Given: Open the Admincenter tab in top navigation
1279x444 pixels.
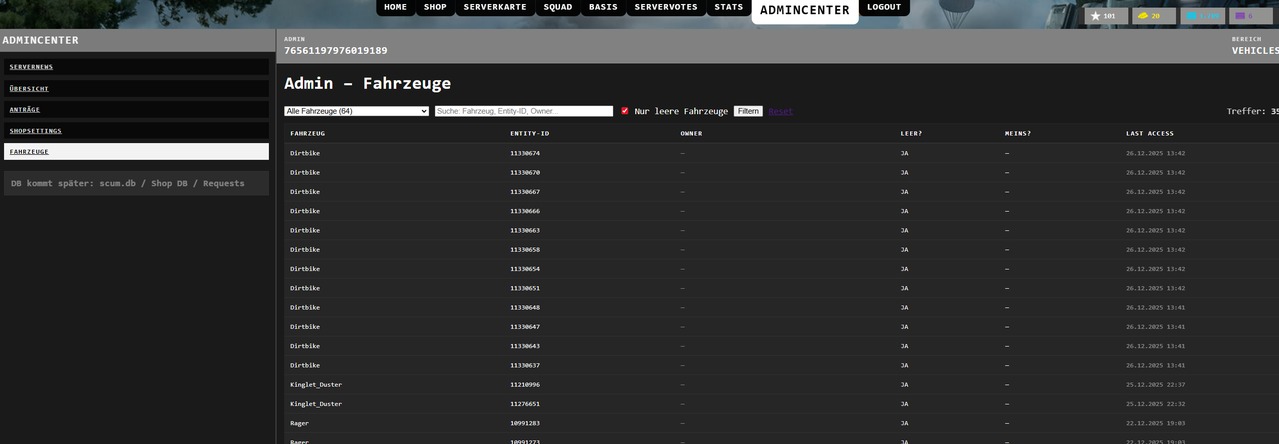Looking at the screenshot, I should pyautogui.click(x=804, y=10).
